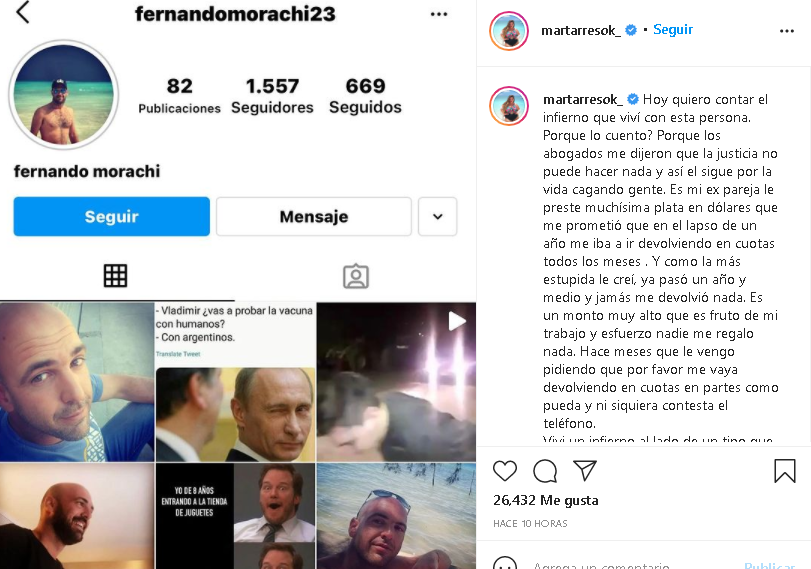811x569 pixels.
Task: Open post options three-dot menu
Action: [x=787, y=31]
